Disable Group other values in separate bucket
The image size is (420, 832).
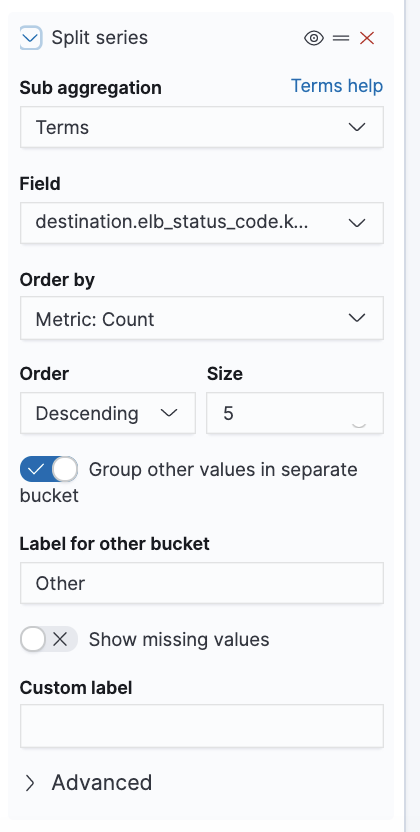tap(49, 470)
